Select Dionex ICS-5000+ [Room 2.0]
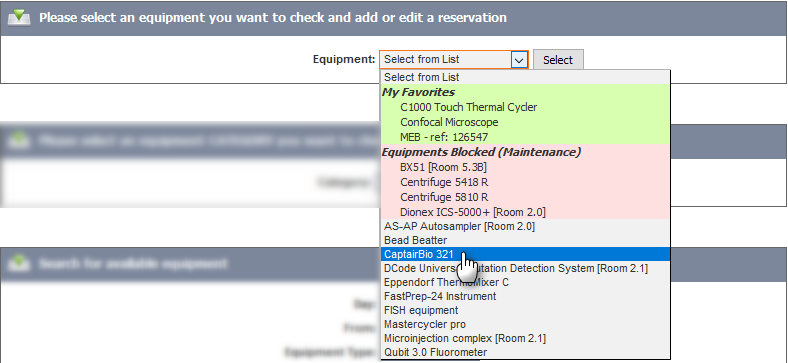The image size is (788, 363). click(525, 212)
